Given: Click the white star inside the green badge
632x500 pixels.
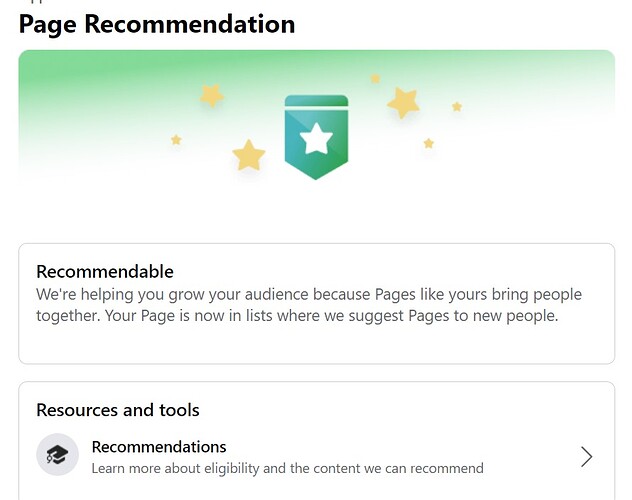Looking at the screenshot, I should pyautogui.click(x=316, y=139).
